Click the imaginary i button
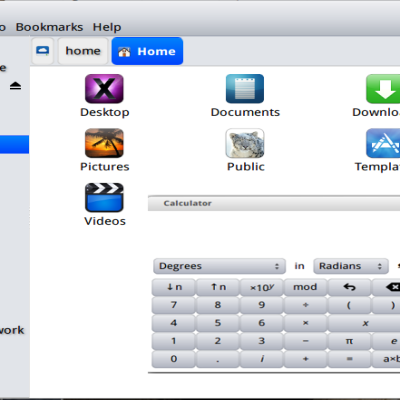Image resolution: width=400 pixels, height=400 pixels. (262, 359)
